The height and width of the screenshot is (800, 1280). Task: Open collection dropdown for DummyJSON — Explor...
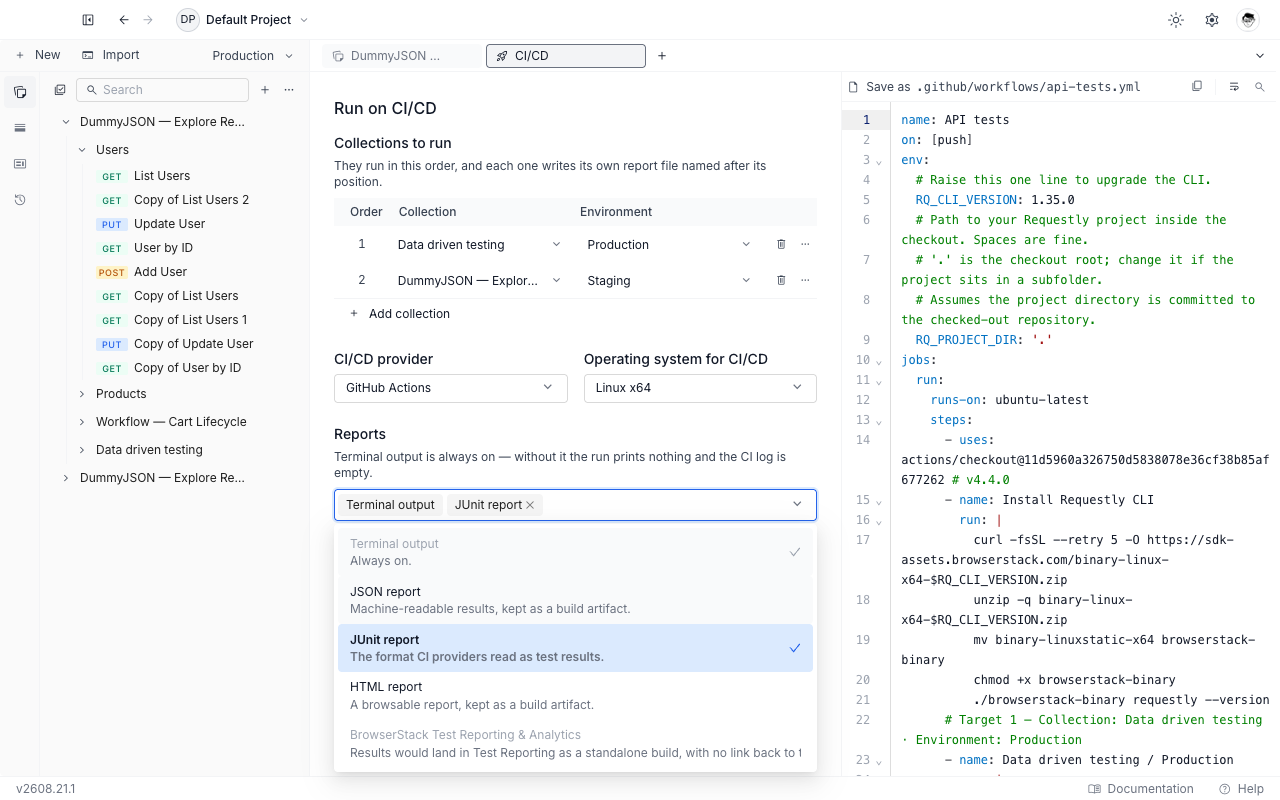click(x=479, y=280)
